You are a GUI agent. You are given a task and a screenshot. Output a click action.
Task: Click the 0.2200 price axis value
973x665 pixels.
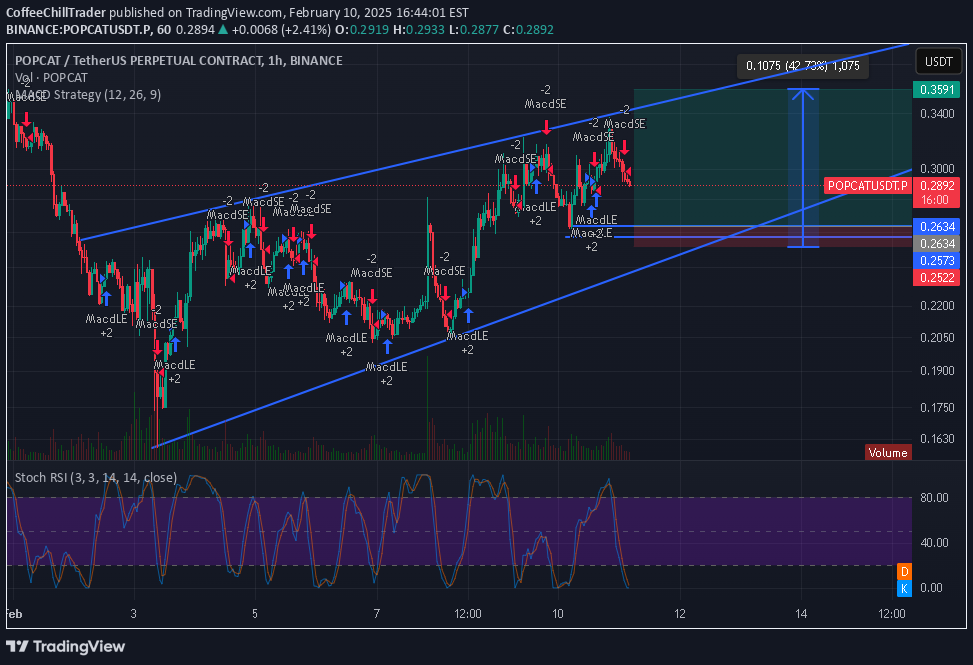(x=937, y=305)
